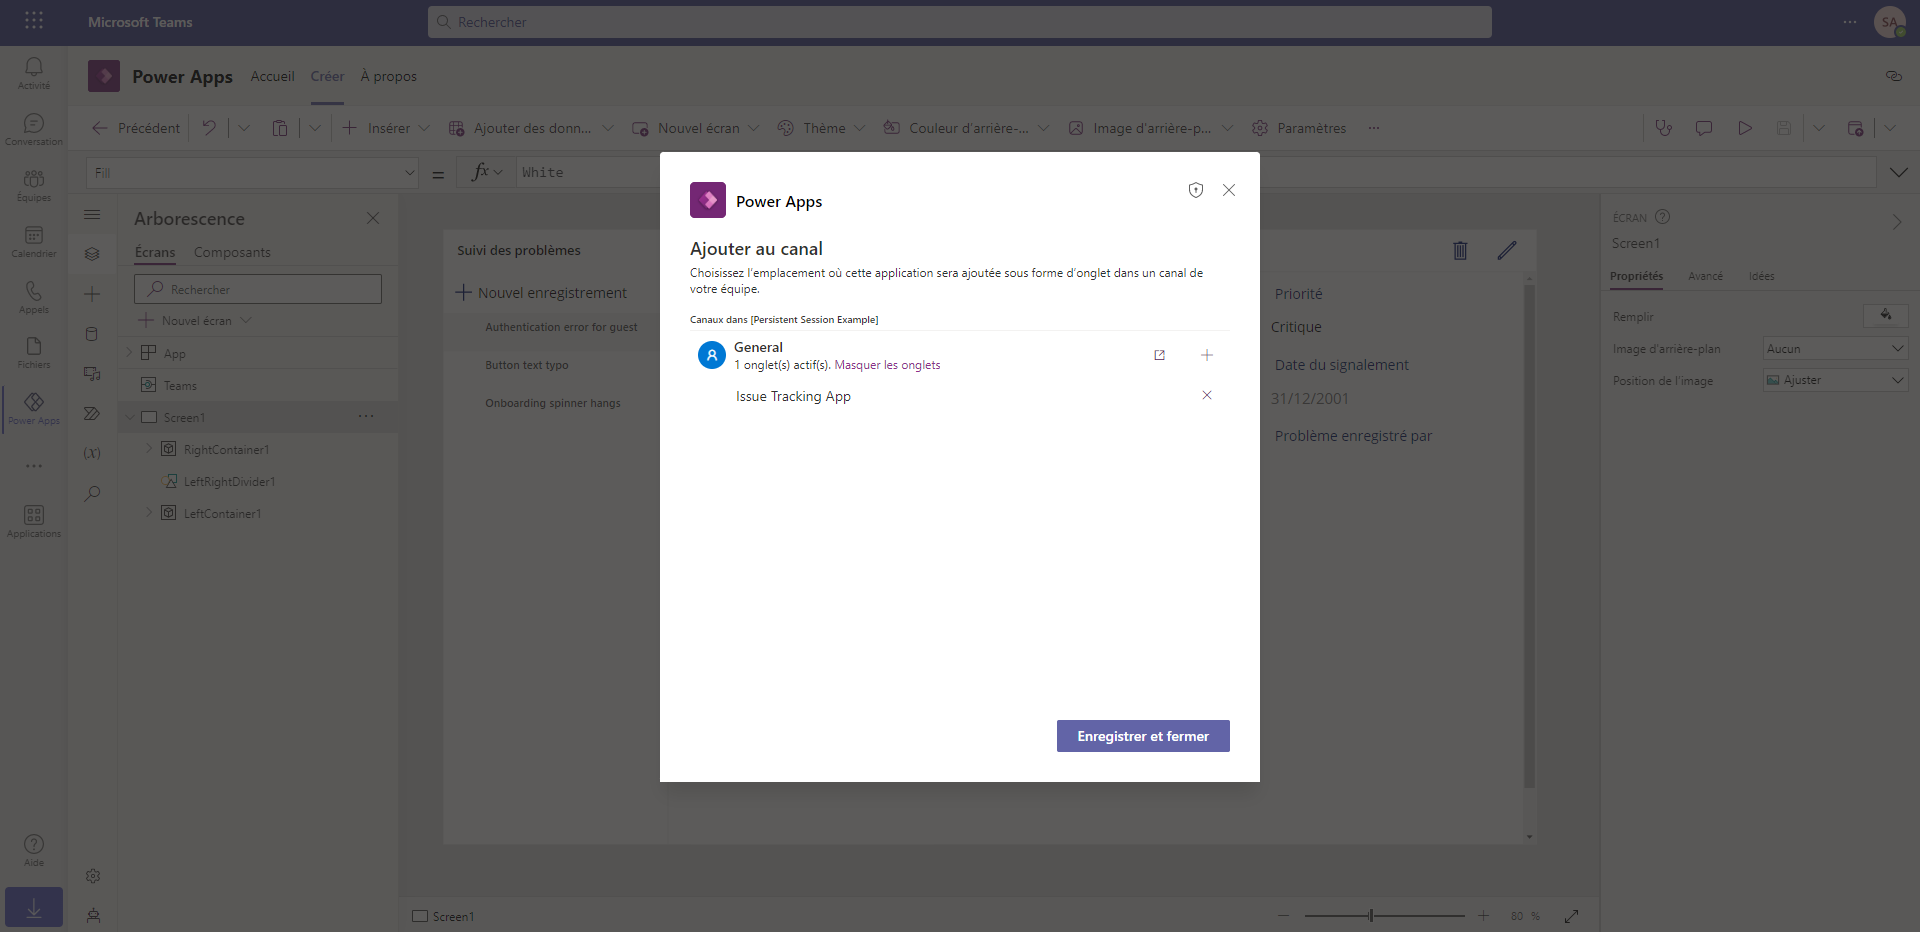This screenshot has width=1920, height=932.
Task: Open Image d'arrière-plan dropdown Aucun
Action: [x=1835, y=348]
